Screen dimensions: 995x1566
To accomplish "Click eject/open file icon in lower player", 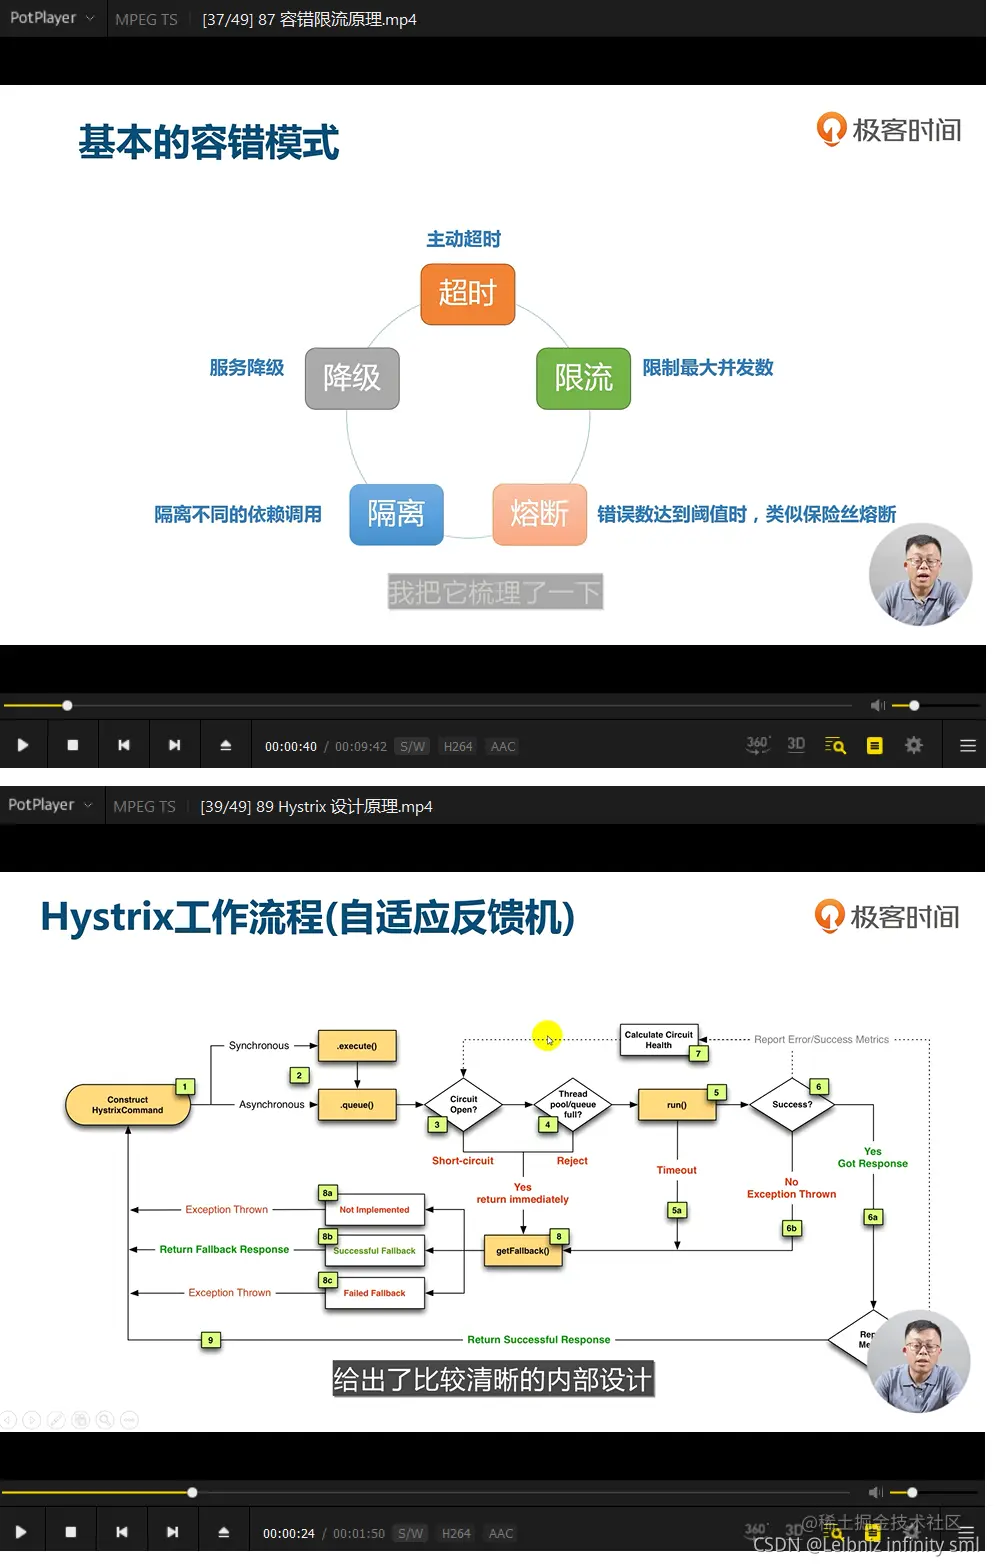I will (223, 1532).
